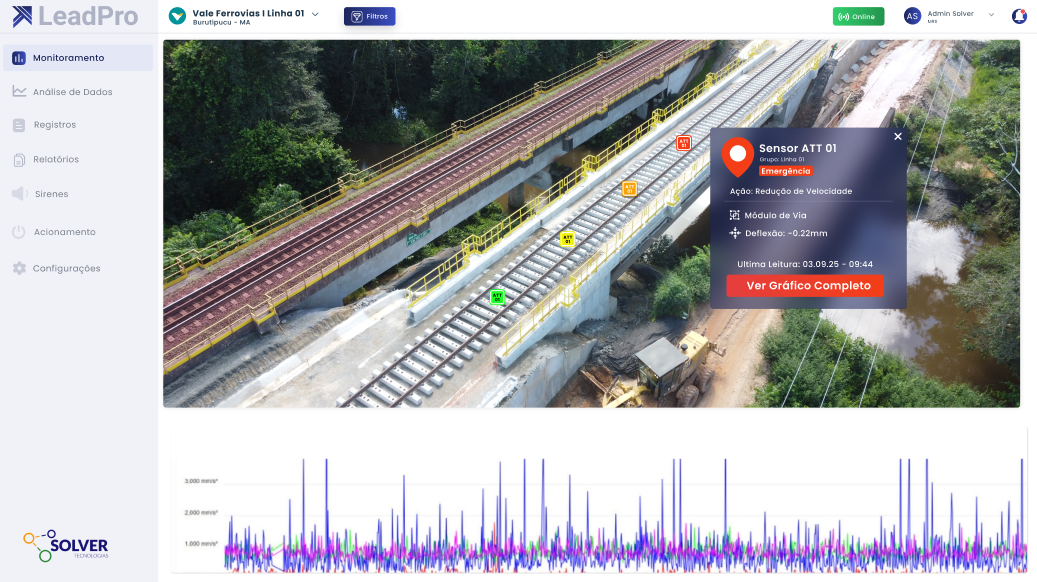Select the orange ATT sensor marker
The image size is (1037, 582).
(x=629, y=188)
